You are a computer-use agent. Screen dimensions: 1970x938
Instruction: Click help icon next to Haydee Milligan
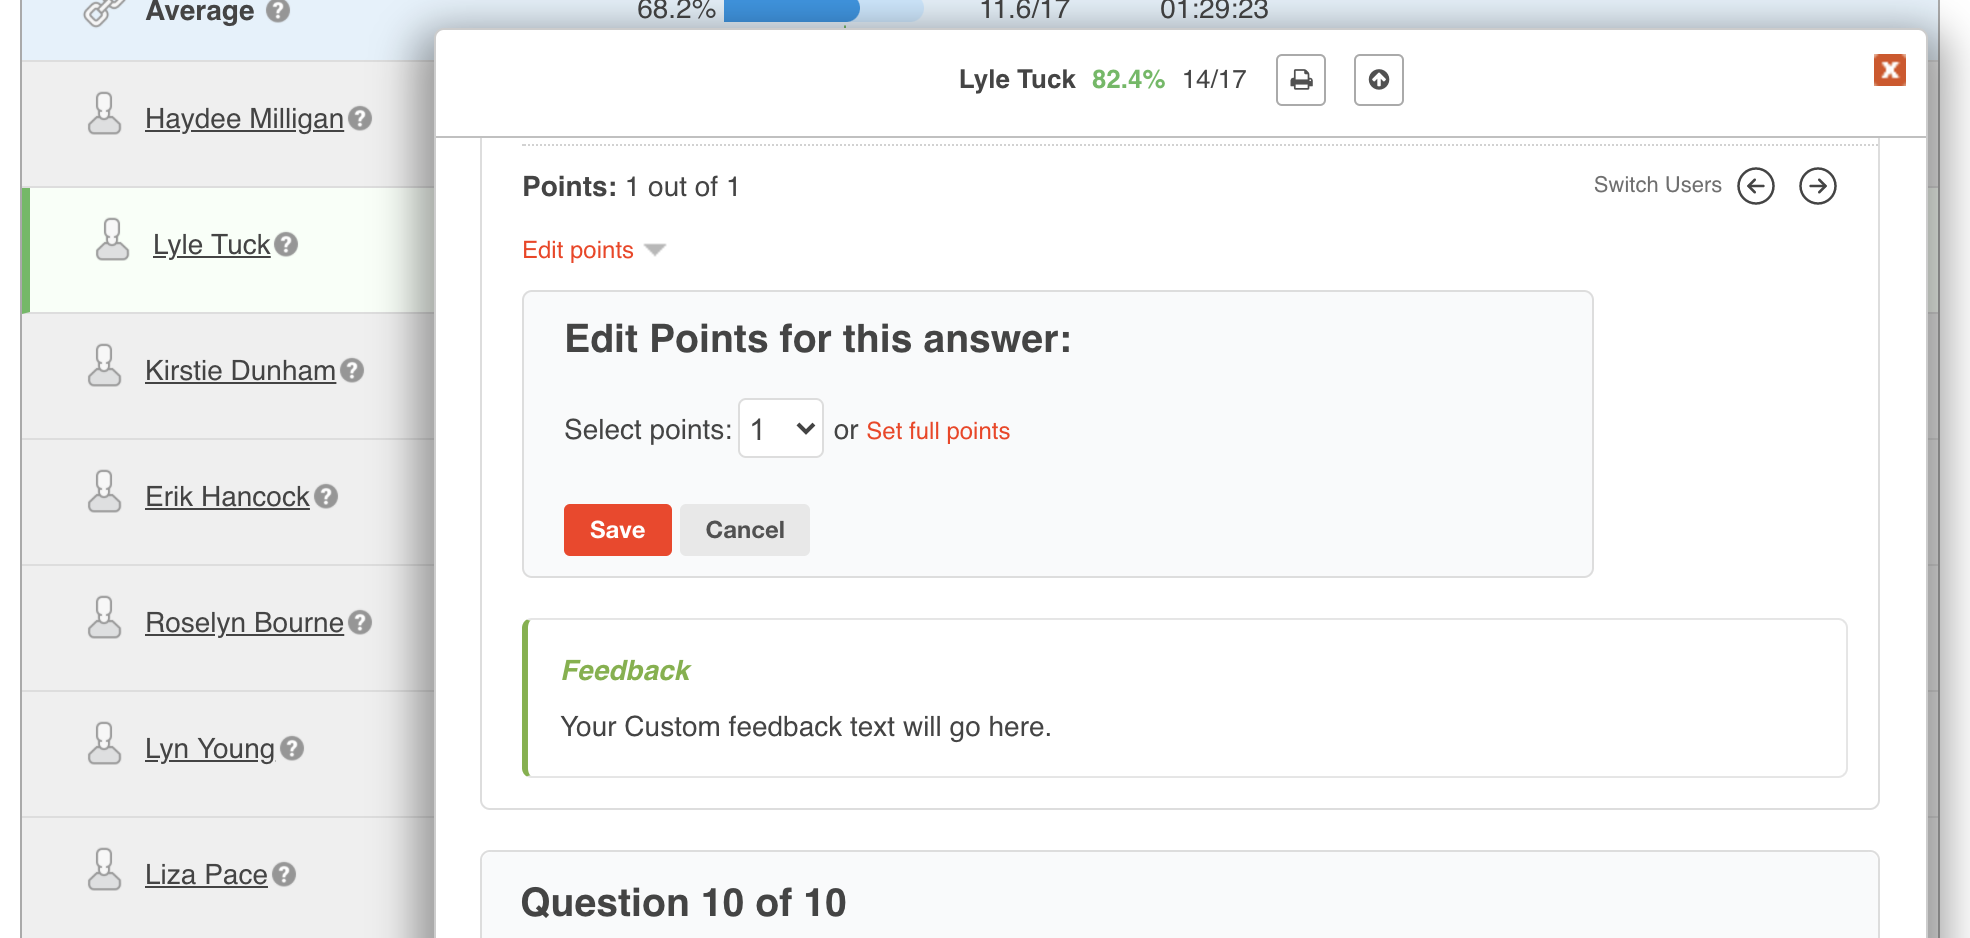[361, 118]
